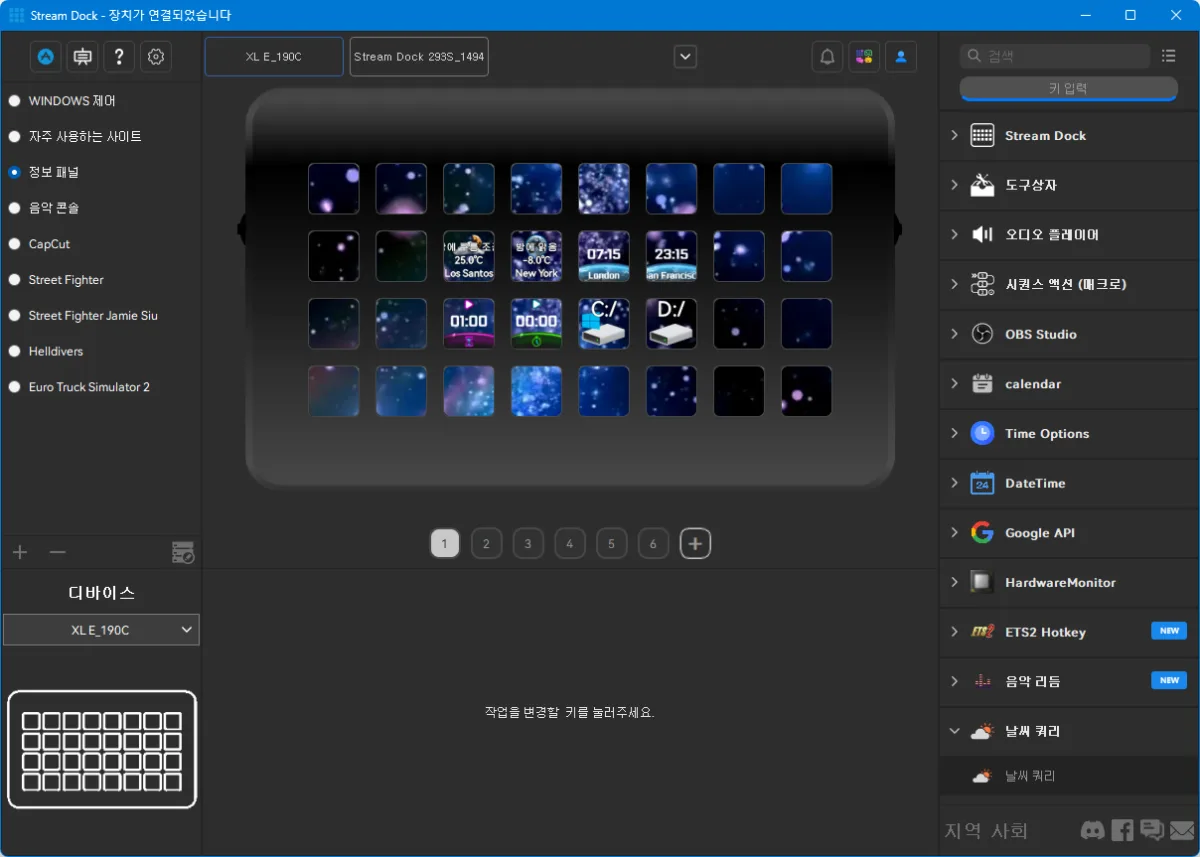Open the XL E_190C device dropdown
This screenshot has height=857, width=1200.
[x=101, y=630]
